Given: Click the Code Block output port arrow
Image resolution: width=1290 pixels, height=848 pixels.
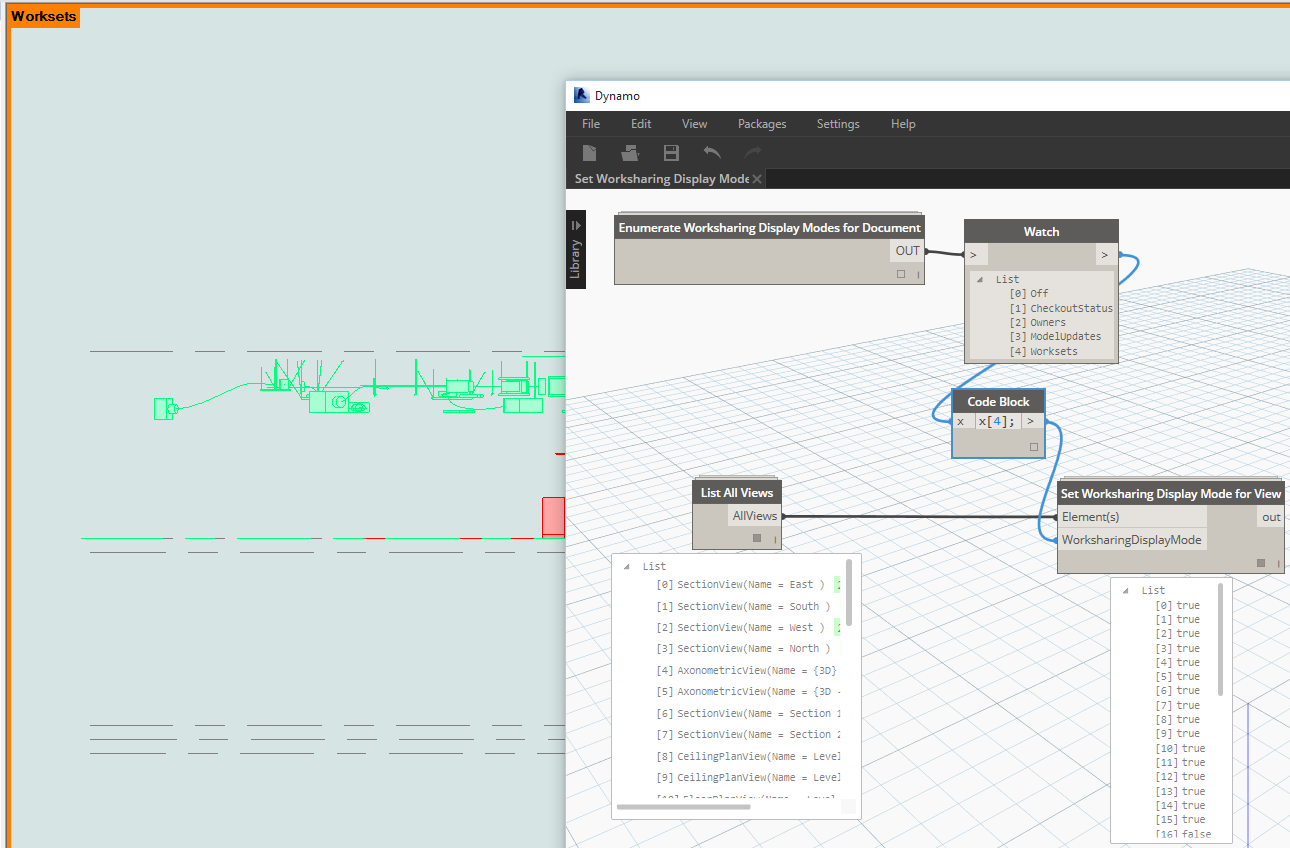Looking at the screenshot, I should (1030, 421).
